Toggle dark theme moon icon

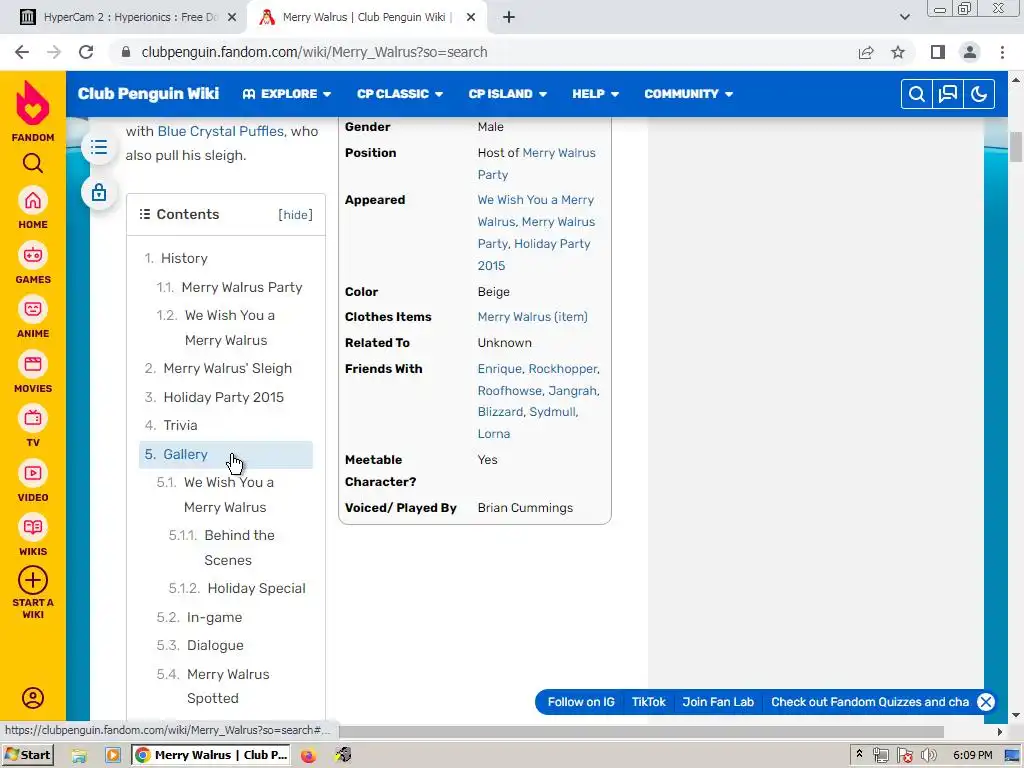coord(979,94)
